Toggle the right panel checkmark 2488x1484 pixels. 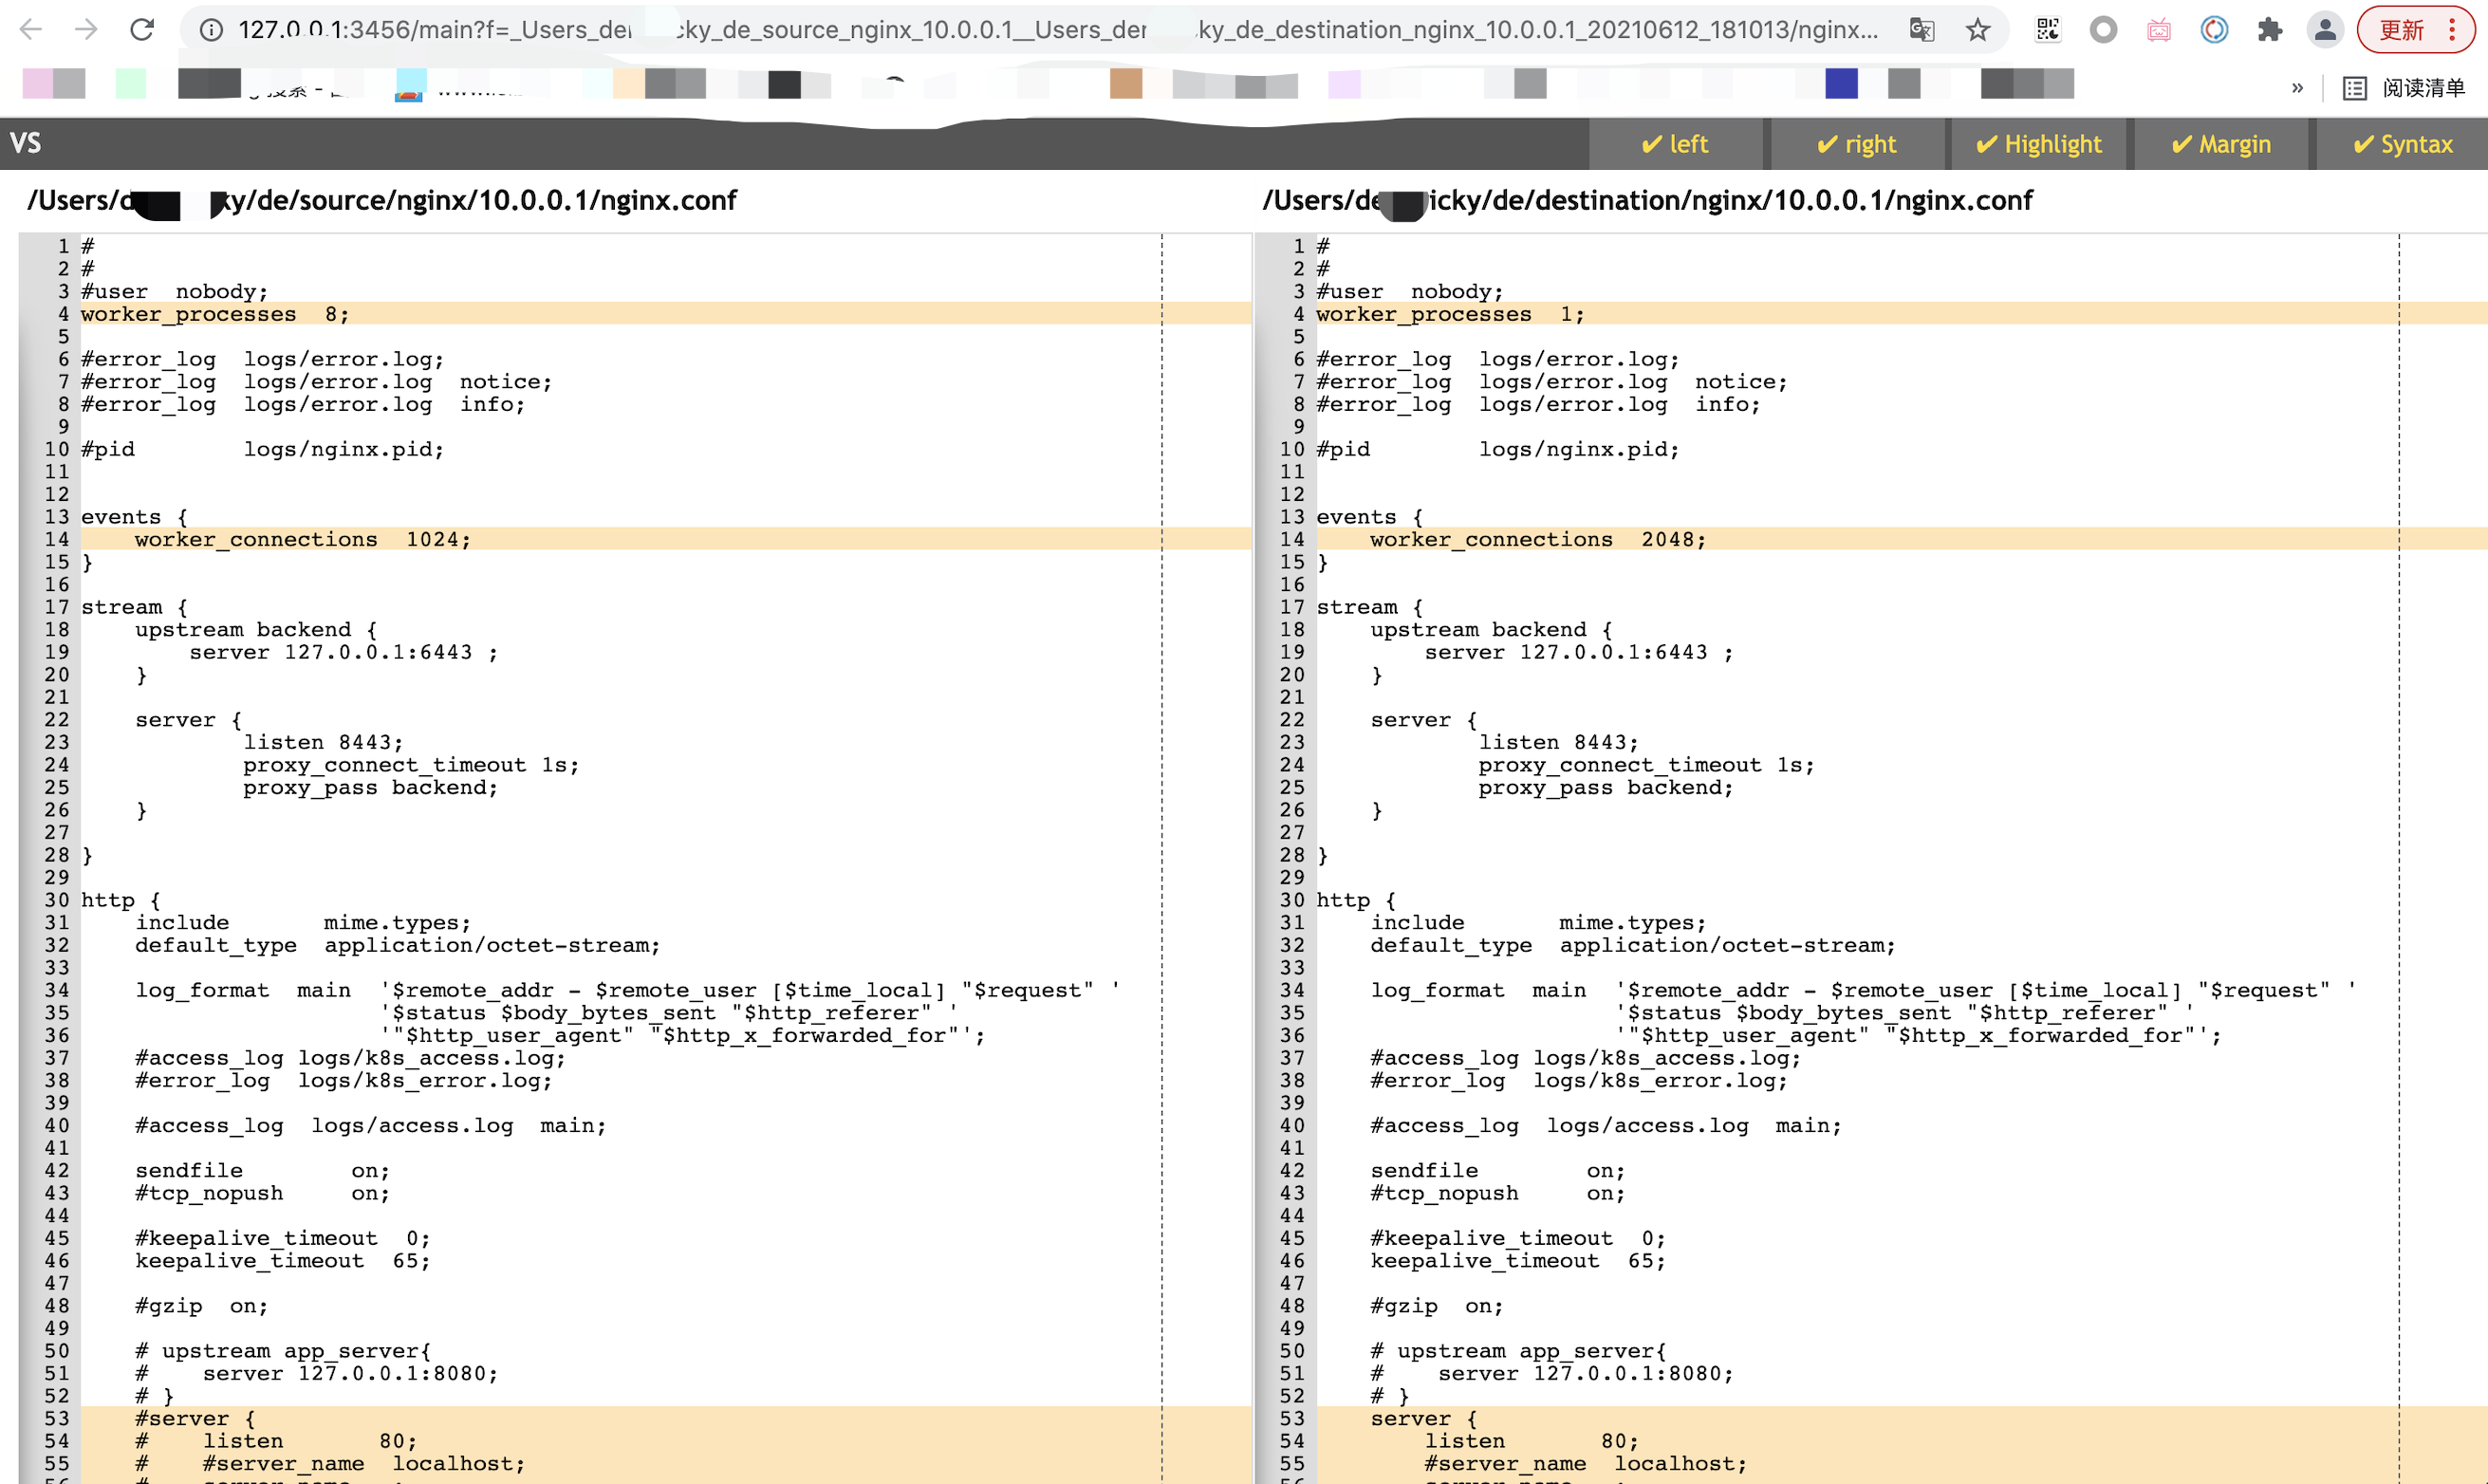pyautogui.click(x=1856, y=144)
